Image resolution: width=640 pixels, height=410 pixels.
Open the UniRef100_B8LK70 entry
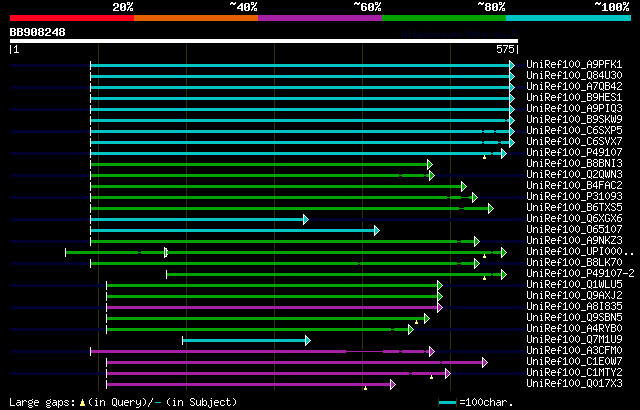574,263
